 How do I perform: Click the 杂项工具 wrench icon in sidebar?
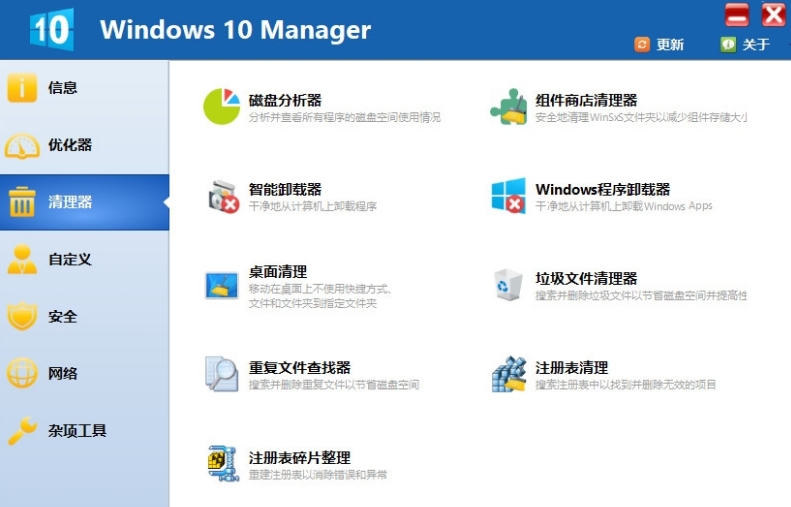tap(22, 430)
